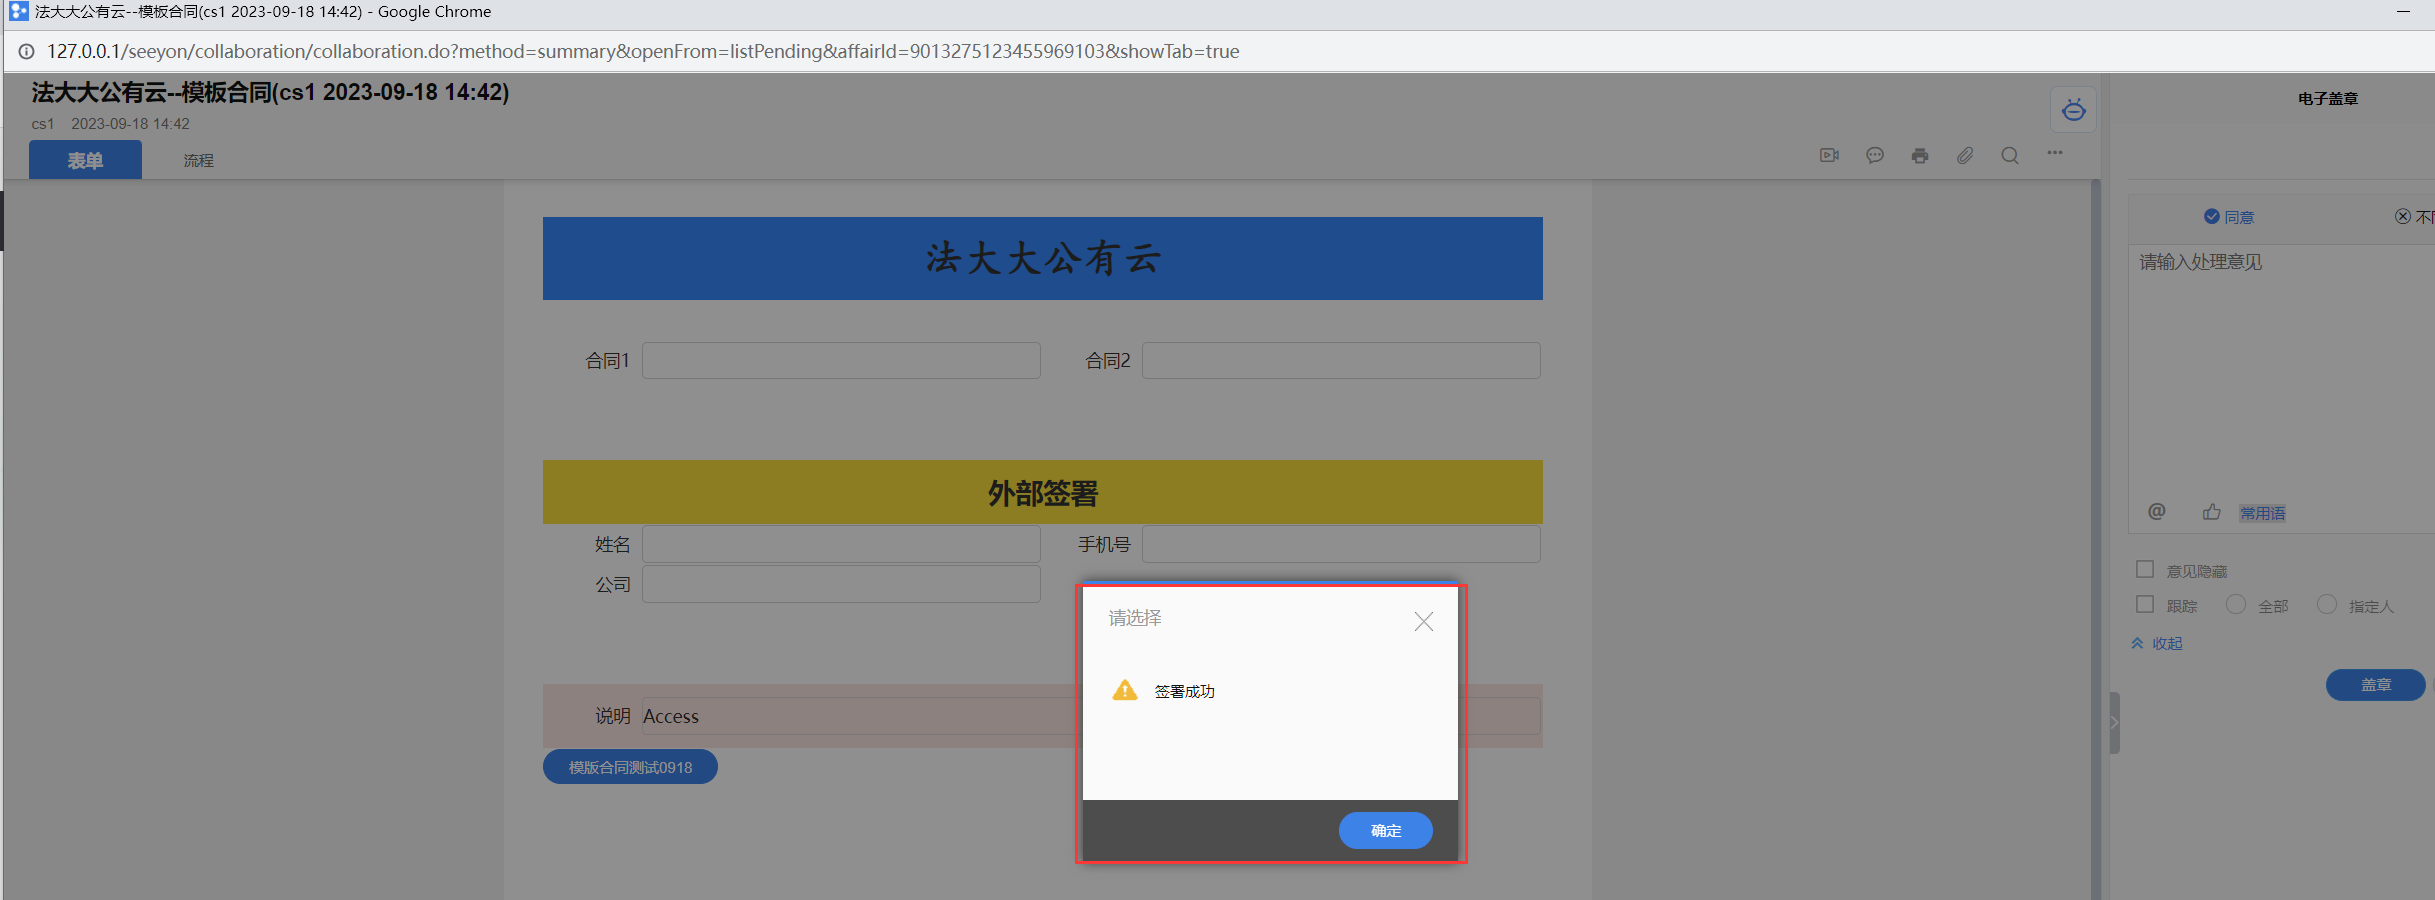Screen dimensions: 2435x900
Task: Click the 合同1 input field
Action: tap(841, 360)
